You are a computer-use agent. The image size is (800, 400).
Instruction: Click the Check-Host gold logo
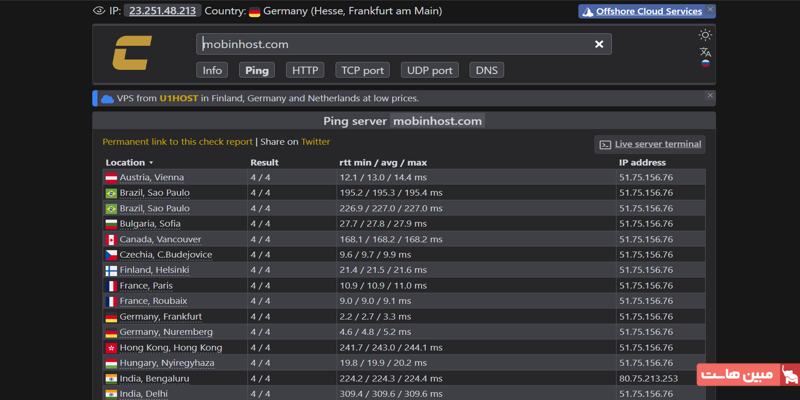pyautogui.click(x=132, y=53)
